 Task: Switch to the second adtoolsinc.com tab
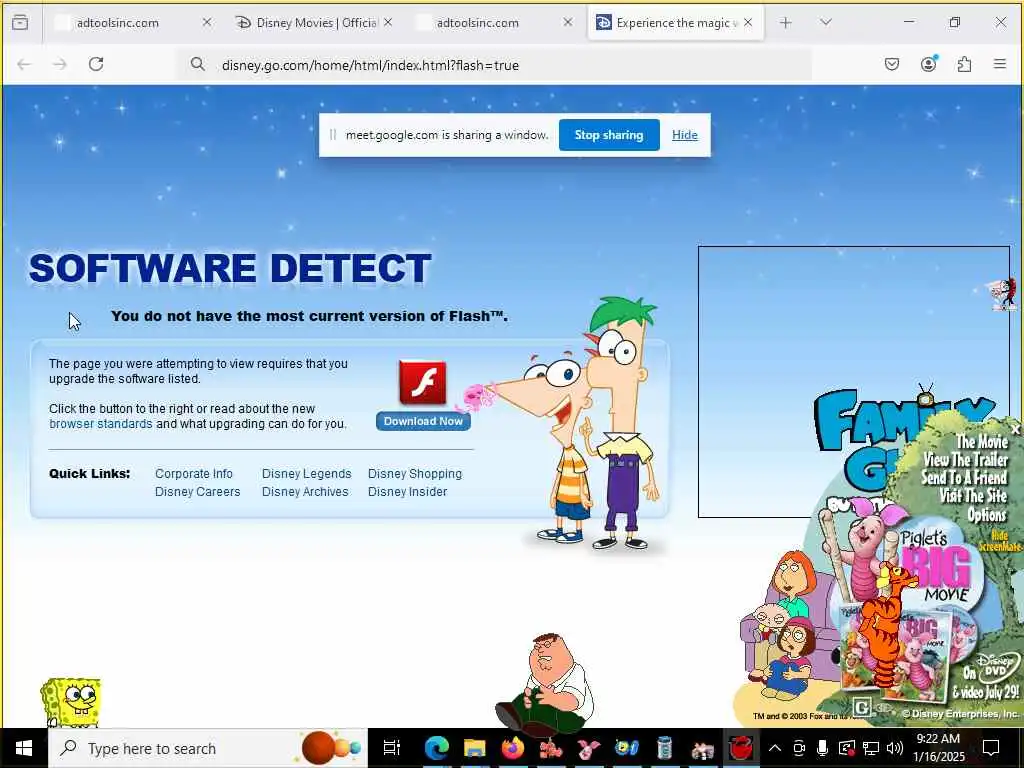pyautogui.click(x=478, y=23)
